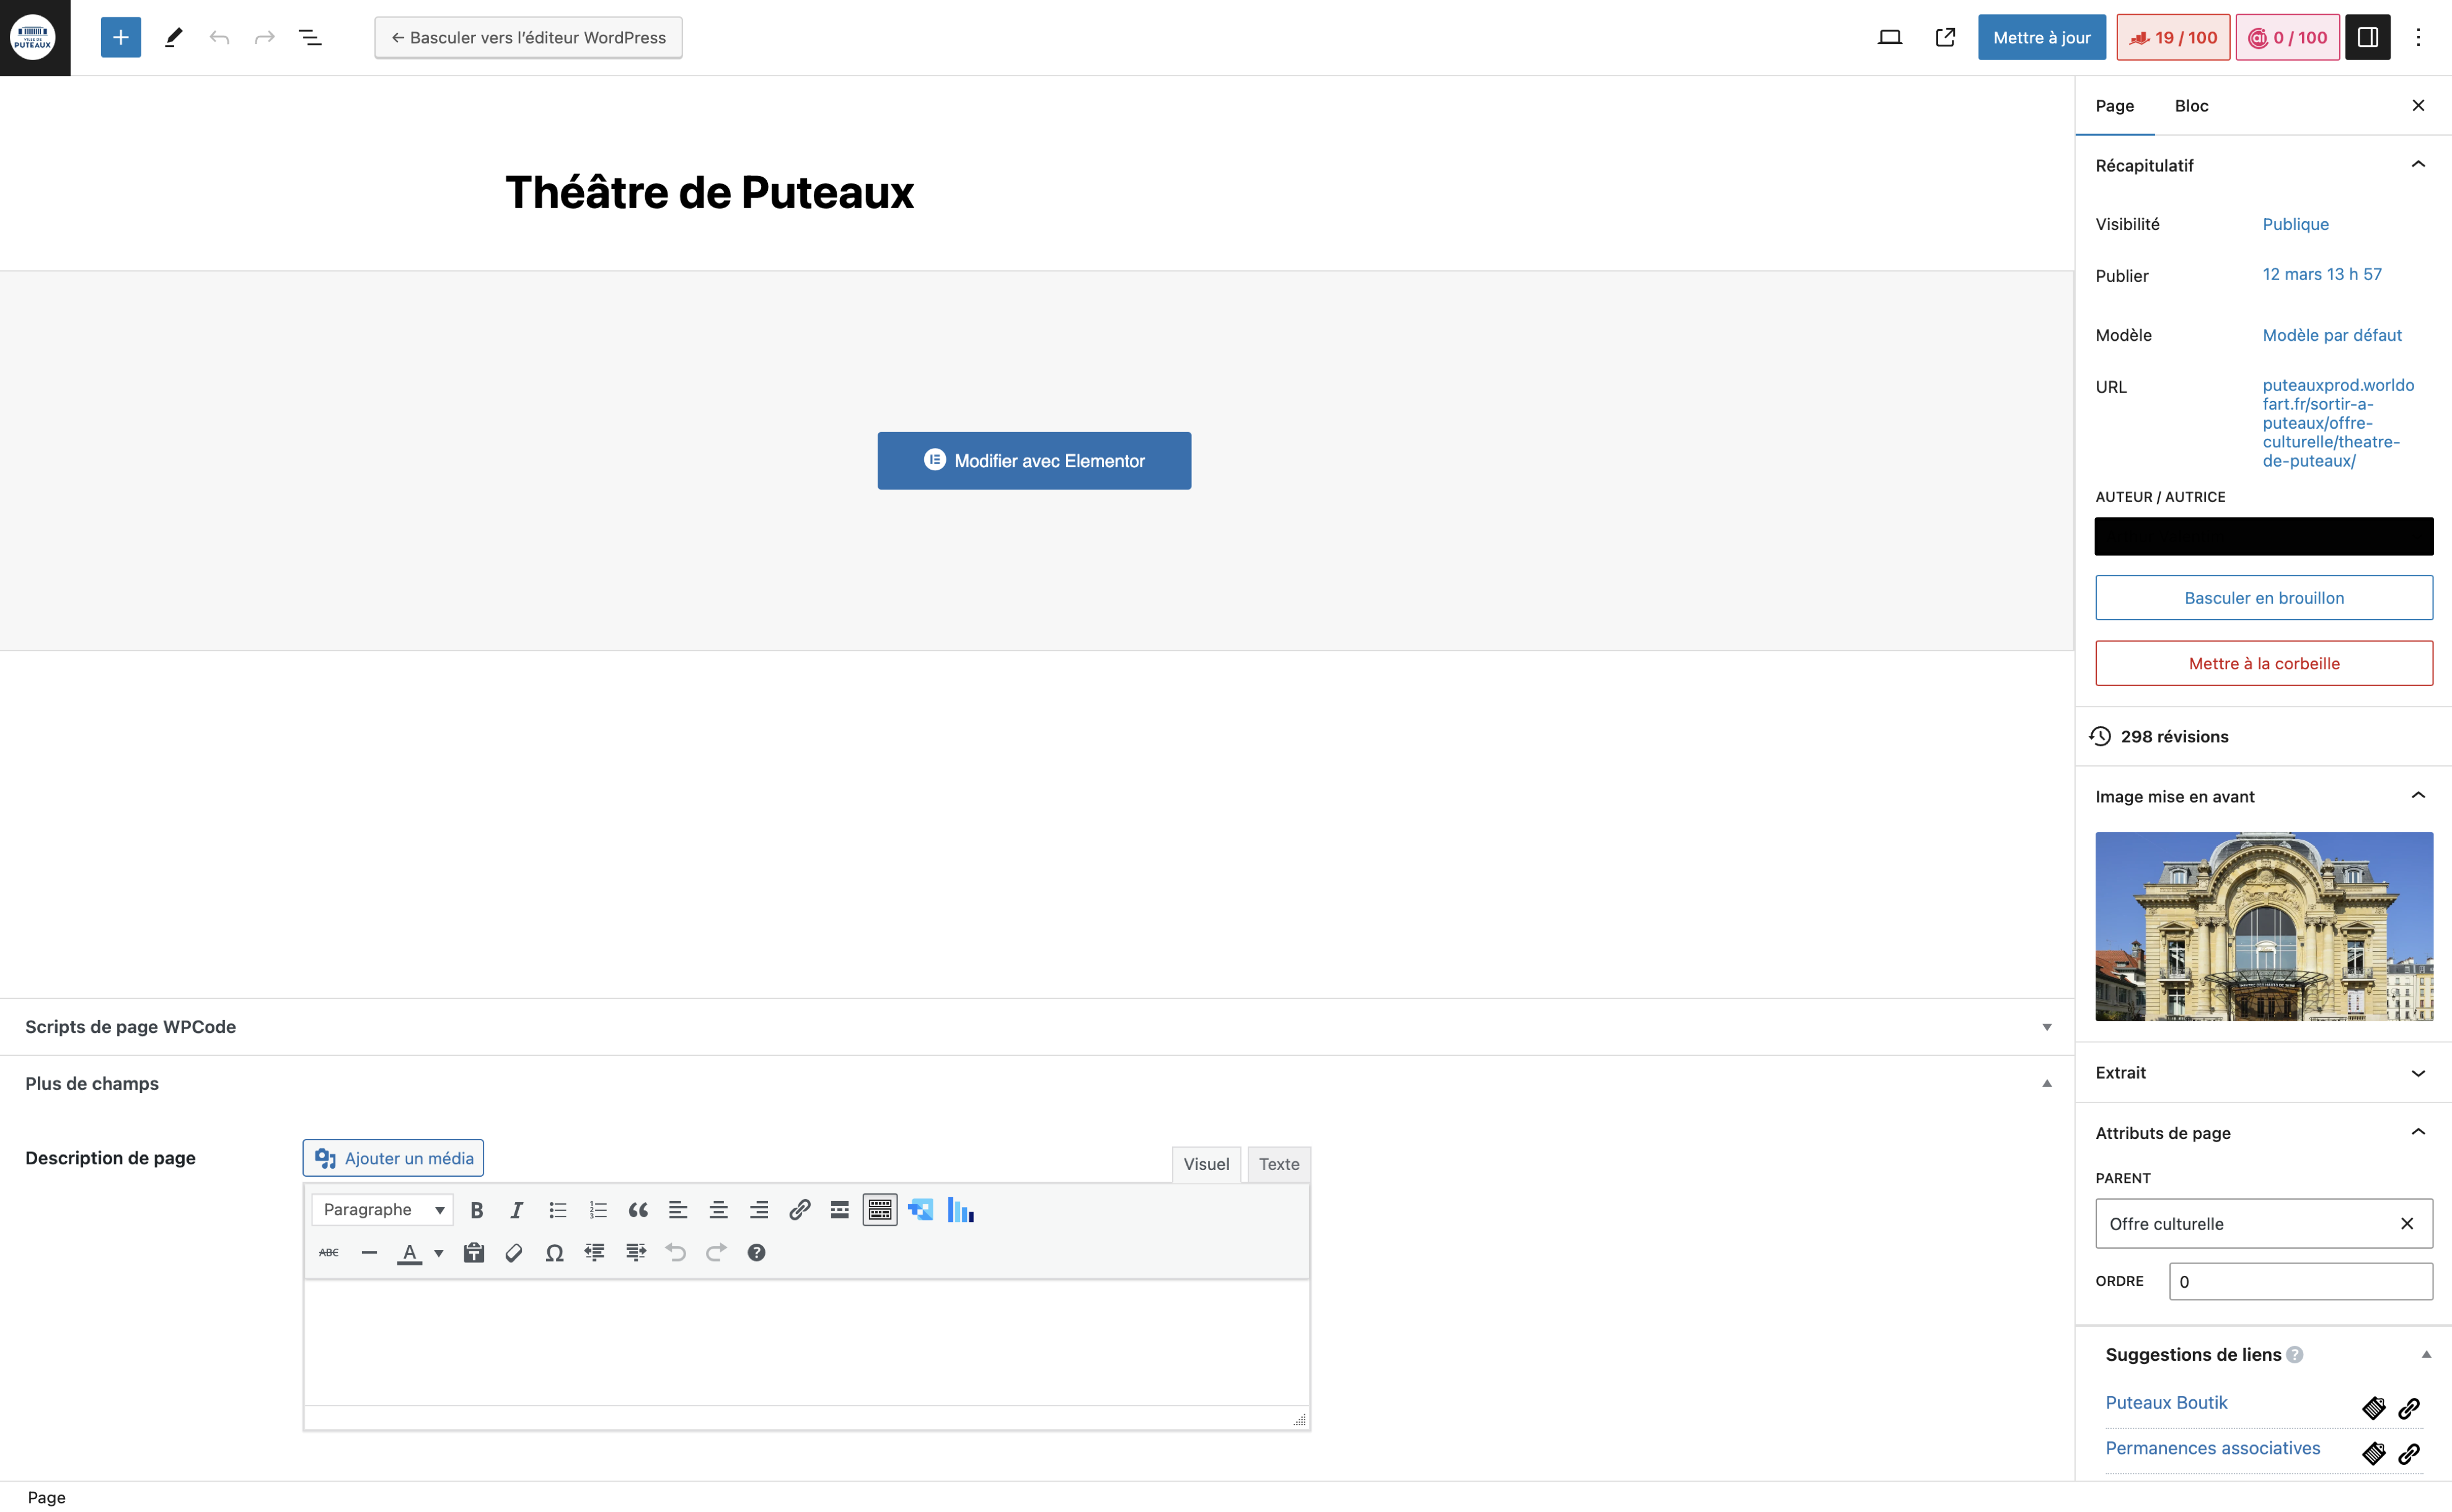The image size is (2452, 1512).
Task: Open the Paragraphe format dropdown
Action: point(382,1210)
